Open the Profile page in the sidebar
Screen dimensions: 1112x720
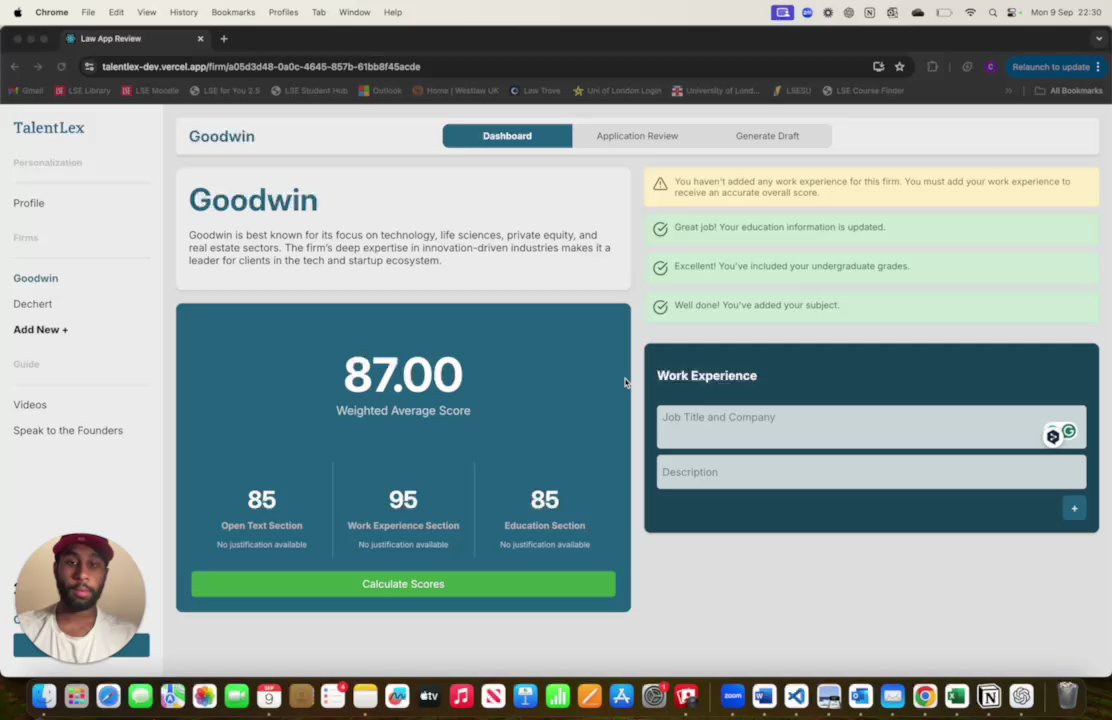[29, 204]
